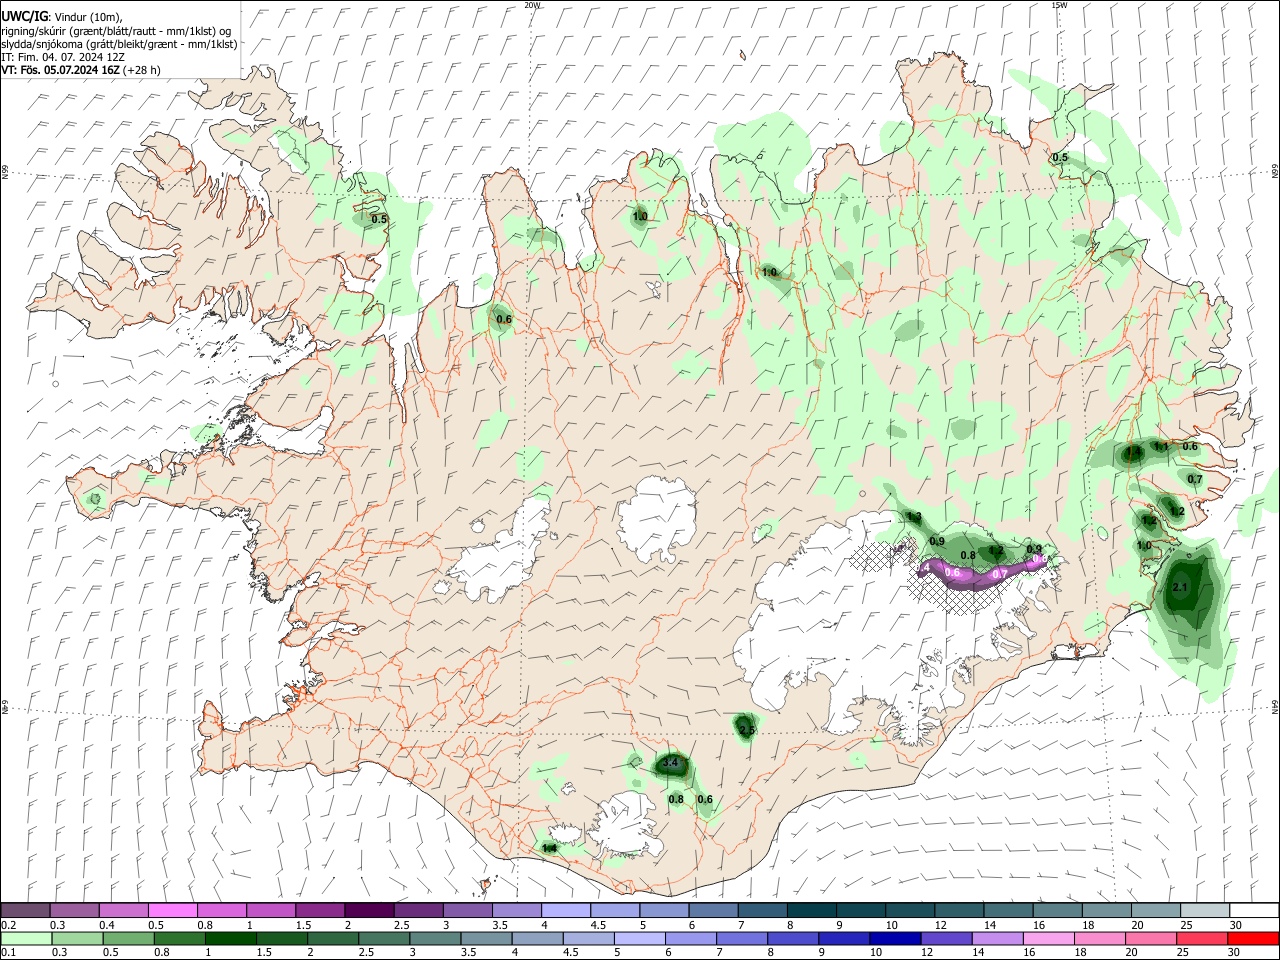This screenshot has width=1280, height=960.
Task: Click the 'UWC/IG' title label
Action: (x=23, y=16)
